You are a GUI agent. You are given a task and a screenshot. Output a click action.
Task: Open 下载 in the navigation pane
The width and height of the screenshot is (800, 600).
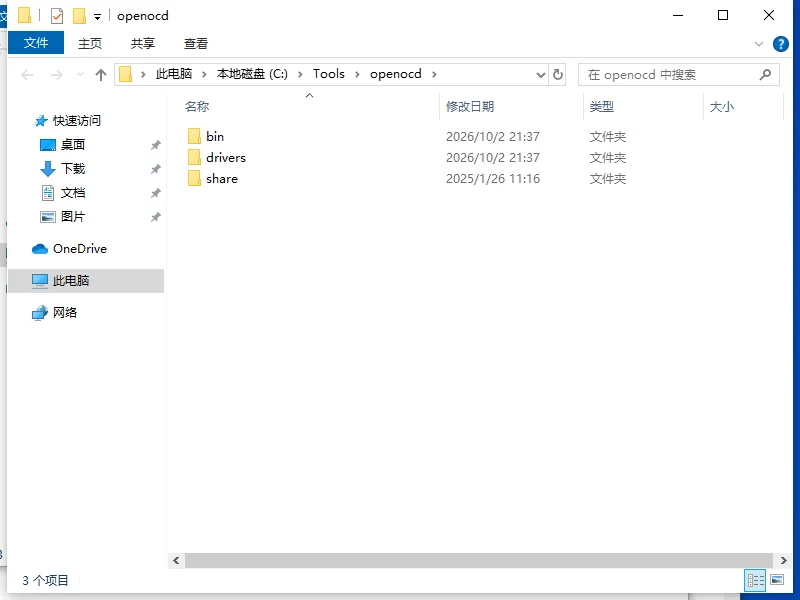[x=73, y=169]
